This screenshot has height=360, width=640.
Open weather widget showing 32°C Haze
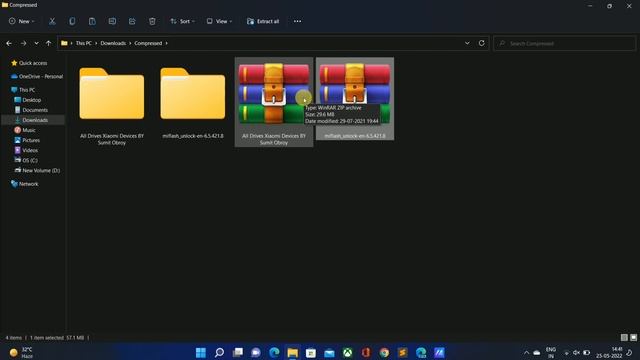(20, 353)
